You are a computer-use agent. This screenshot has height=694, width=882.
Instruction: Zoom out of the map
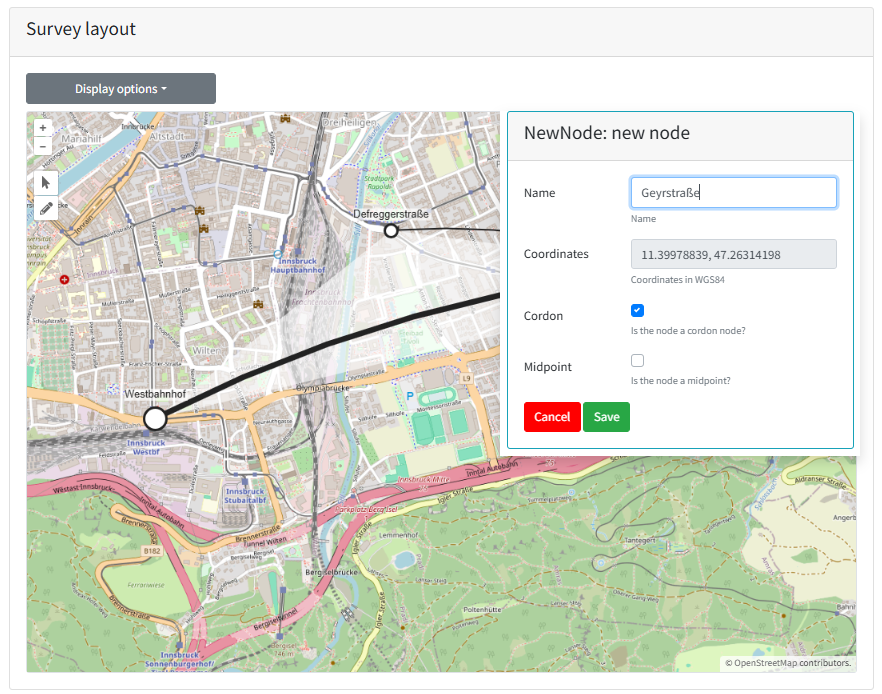click(x=43, y=146)
